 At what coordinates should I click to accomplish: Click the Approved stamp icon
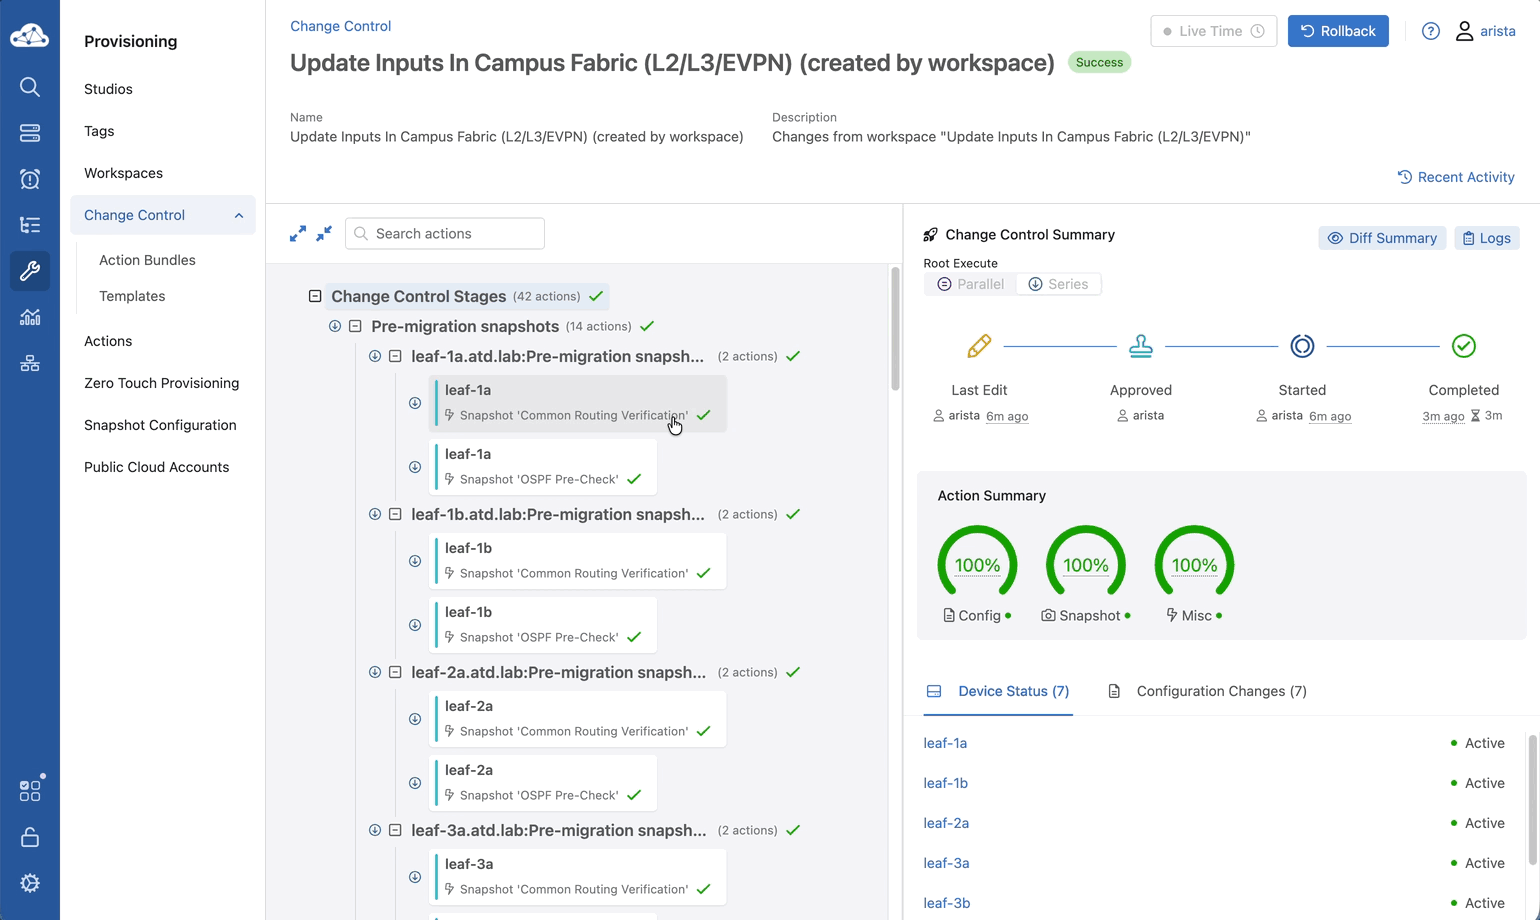[x=1141, y=346]
